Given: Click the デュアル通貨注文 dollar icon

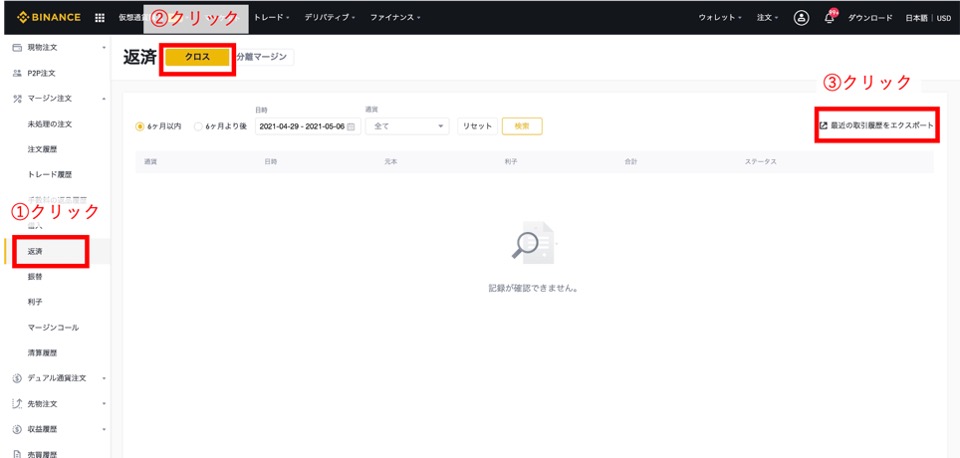Looking at the screenshot, I should [x=17, y=378].
